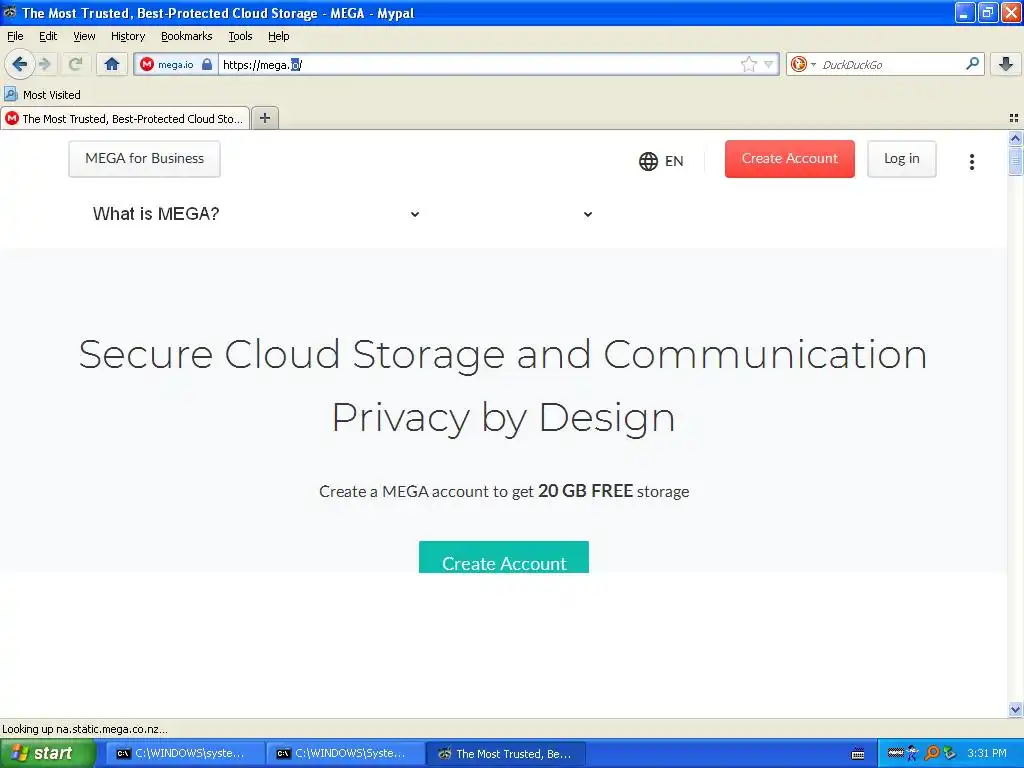Image resolution: width=1024 pixels, height=768 pixels.
Task: Switch to first C:\WINDOWS\syste... taskbar window
Action: coord(185,754)
